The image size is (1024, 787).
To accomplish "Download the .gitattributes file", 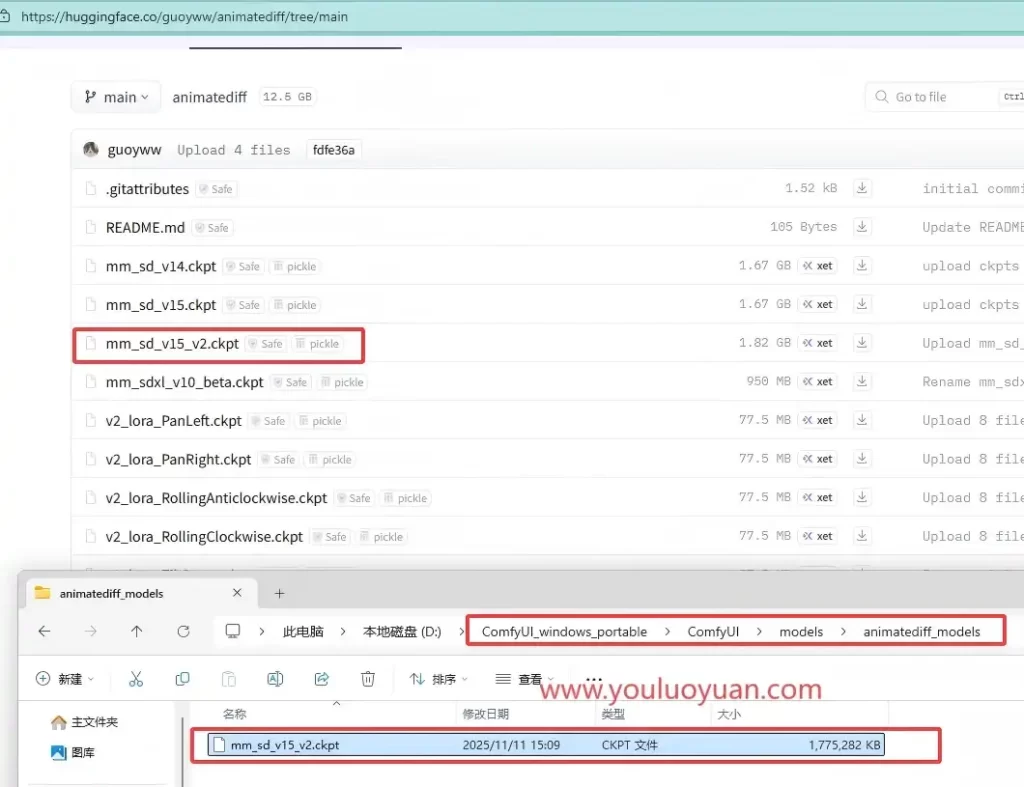I will pyautogui.click(x=862, y=188).
